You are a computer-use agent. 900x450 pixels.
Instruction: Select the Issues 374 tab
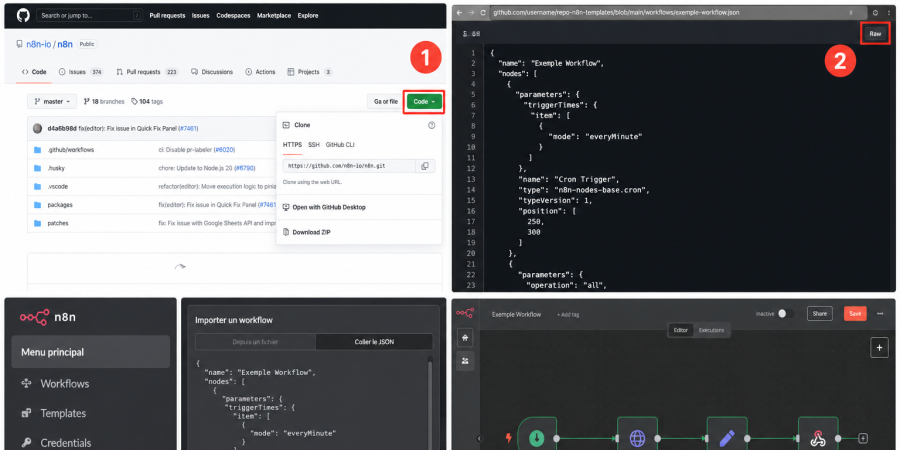(81, 72)
